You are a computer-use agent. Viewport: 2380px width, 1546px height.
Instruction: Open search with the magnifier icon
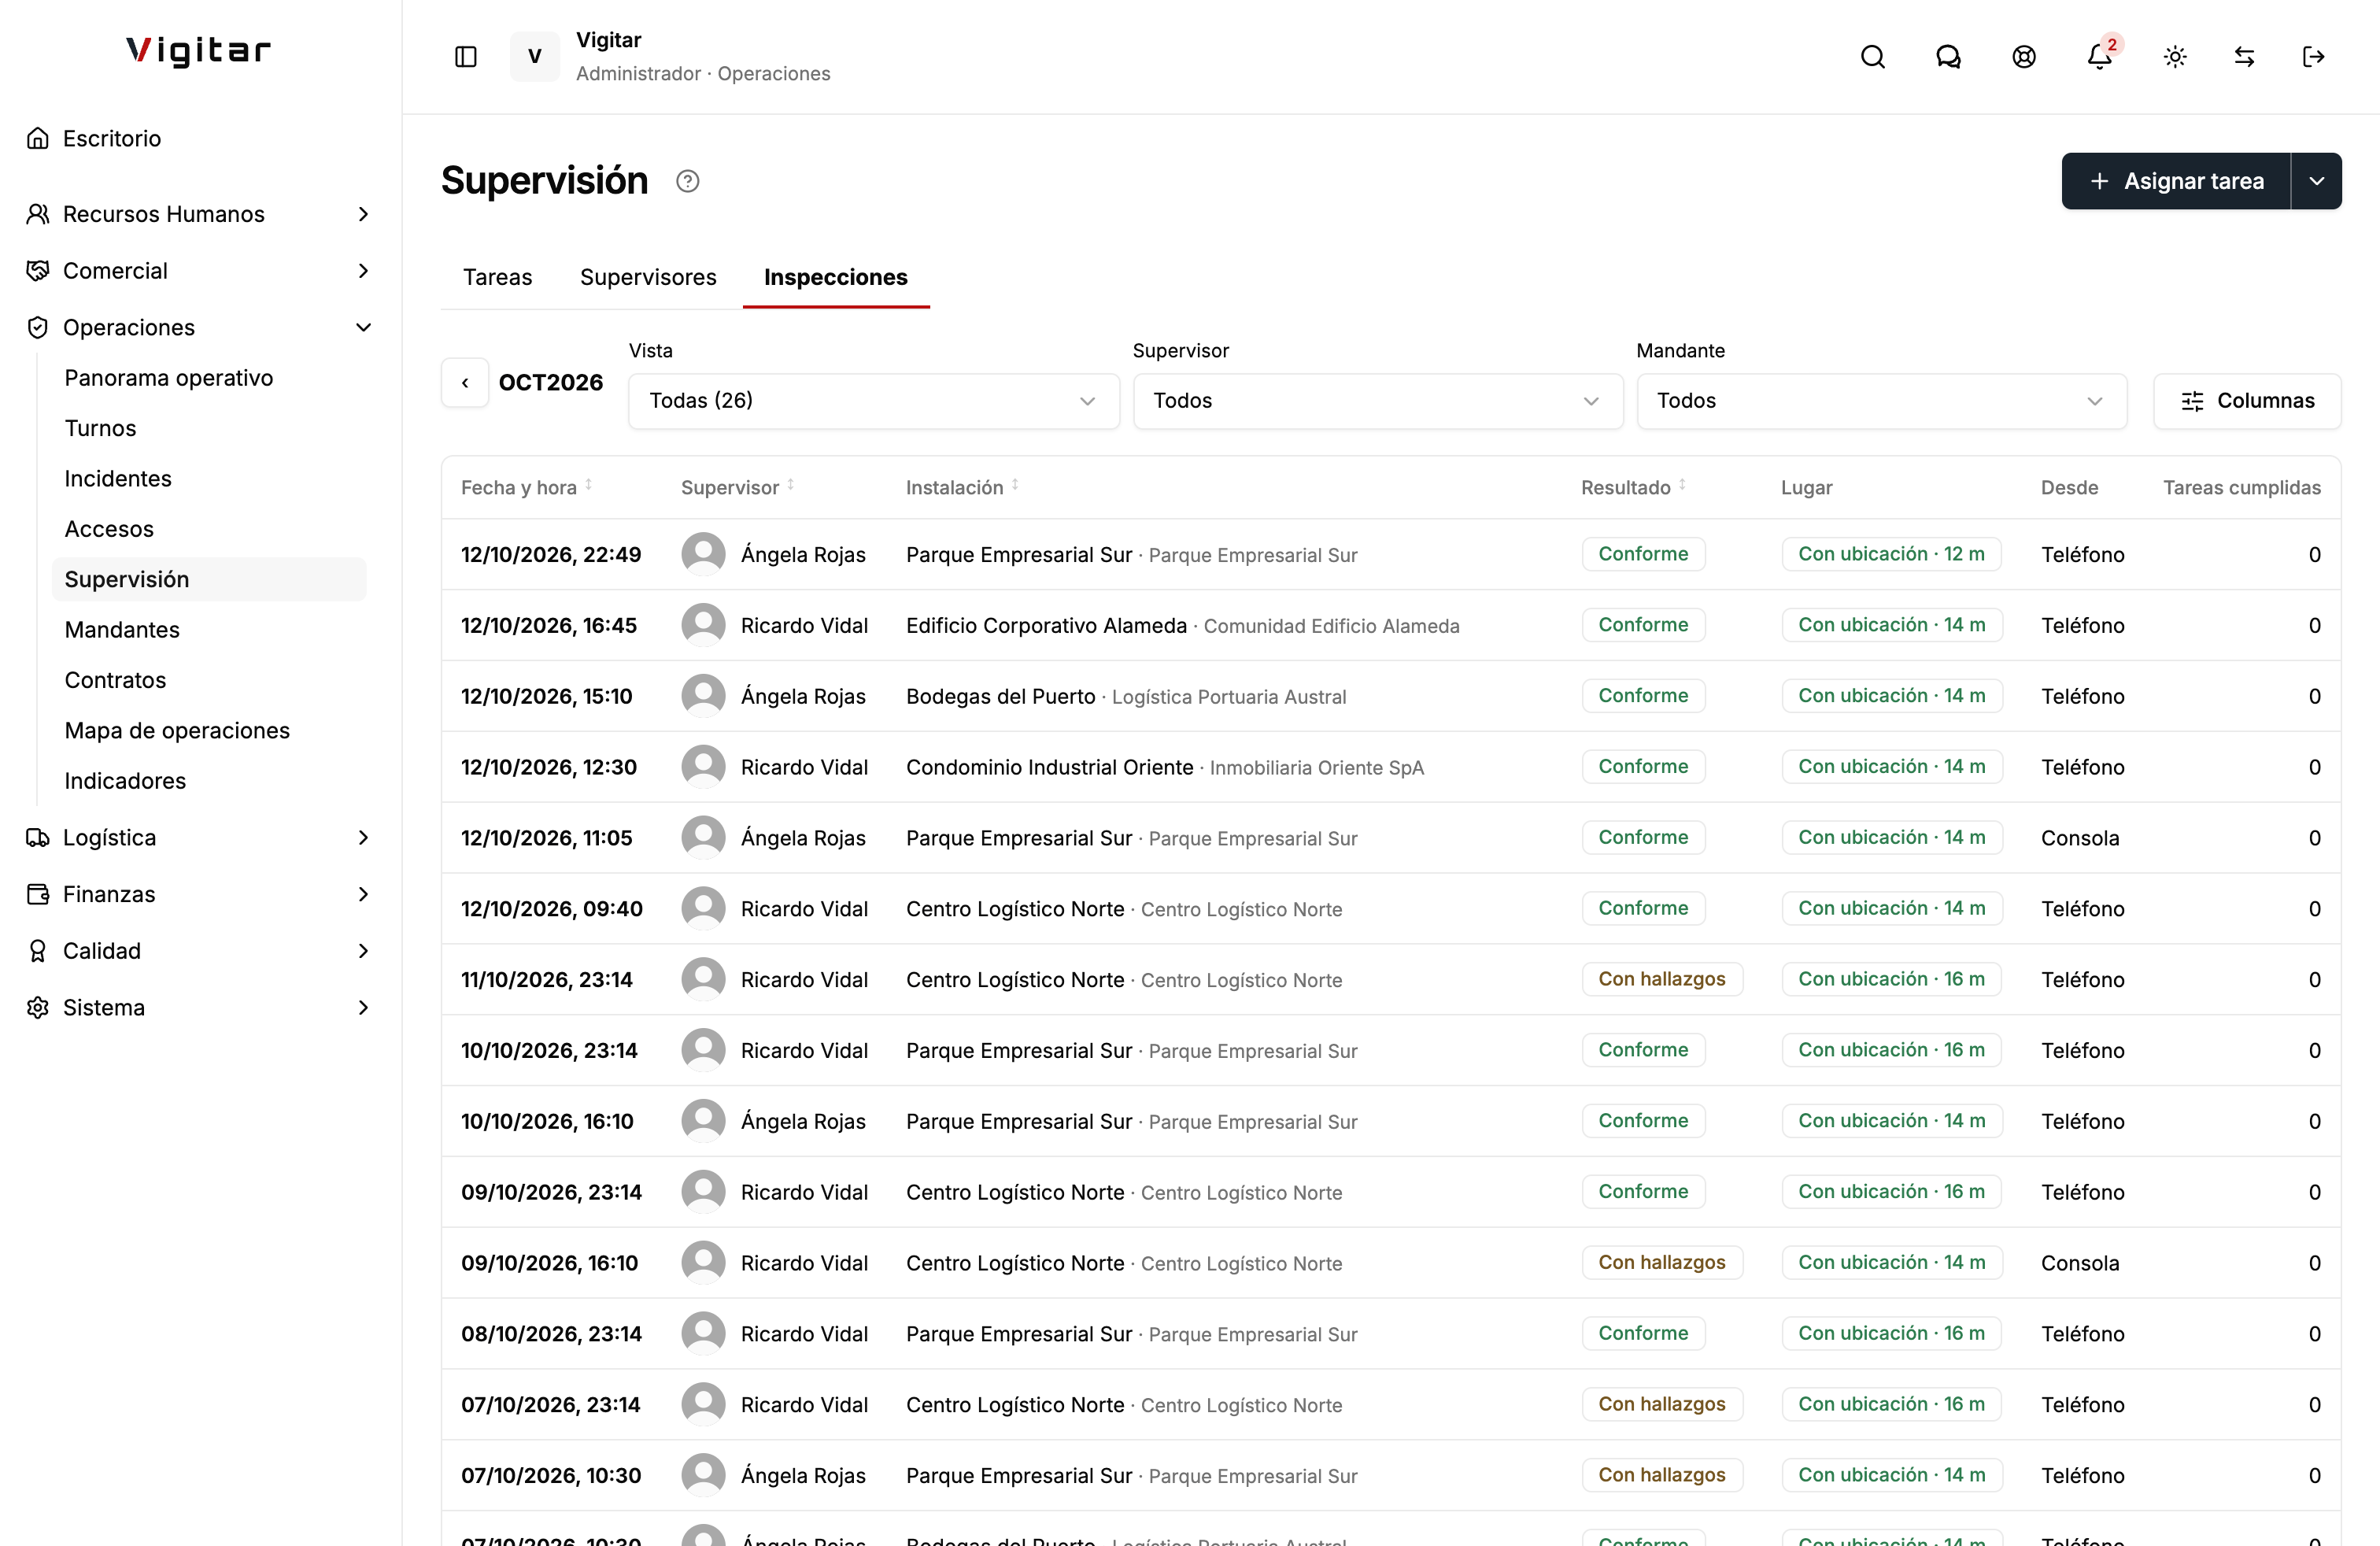click(x=1873, y=56)
